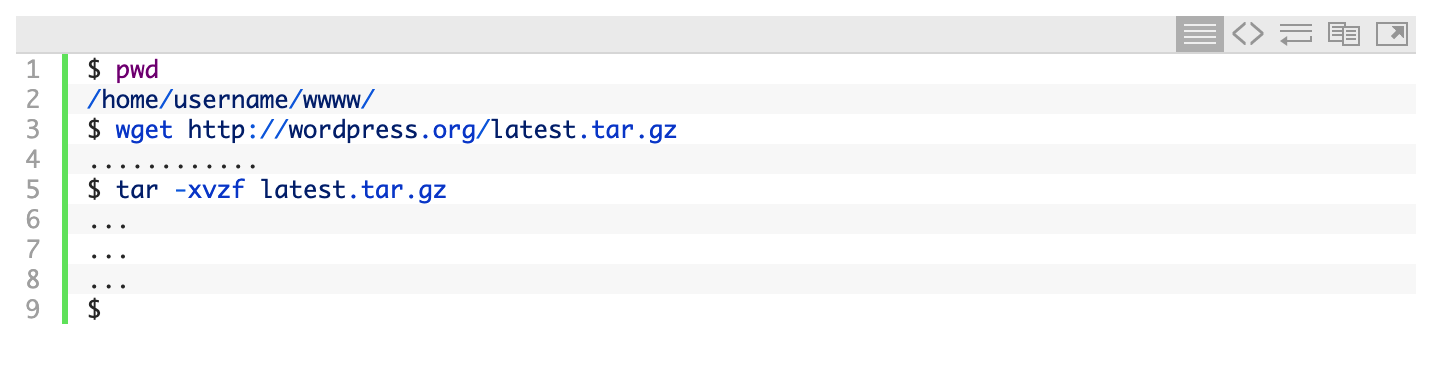1434x368 pixels.
Task: Click the /home/username/wwww/ path text
Action: click(x=231, y=99)
